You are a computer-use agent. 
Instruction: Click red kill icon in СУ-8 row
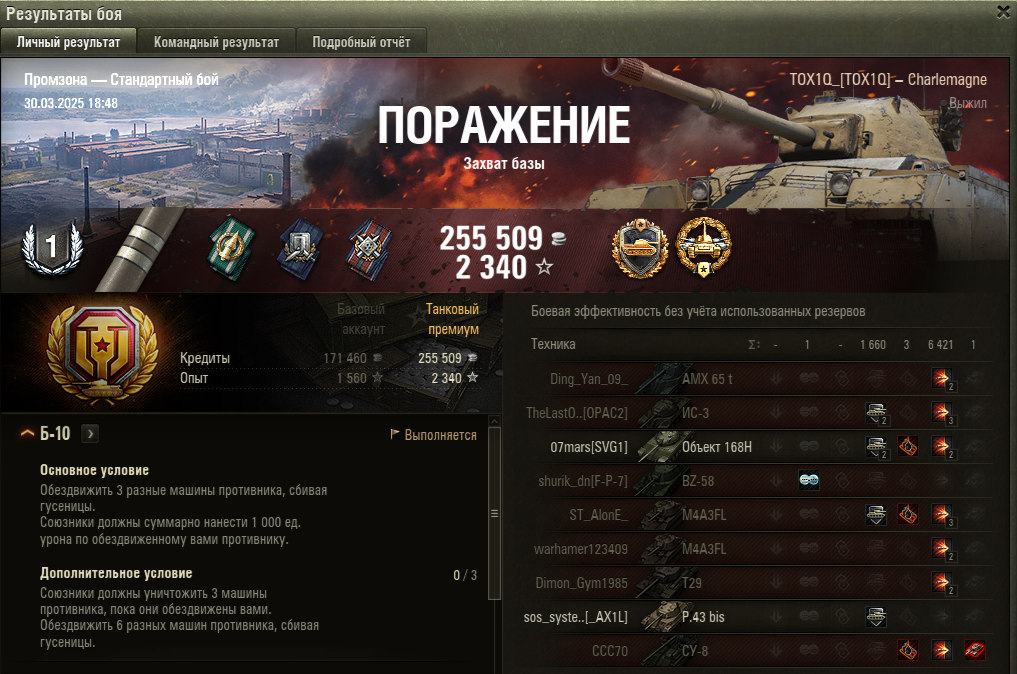click(x=974, y=650)
